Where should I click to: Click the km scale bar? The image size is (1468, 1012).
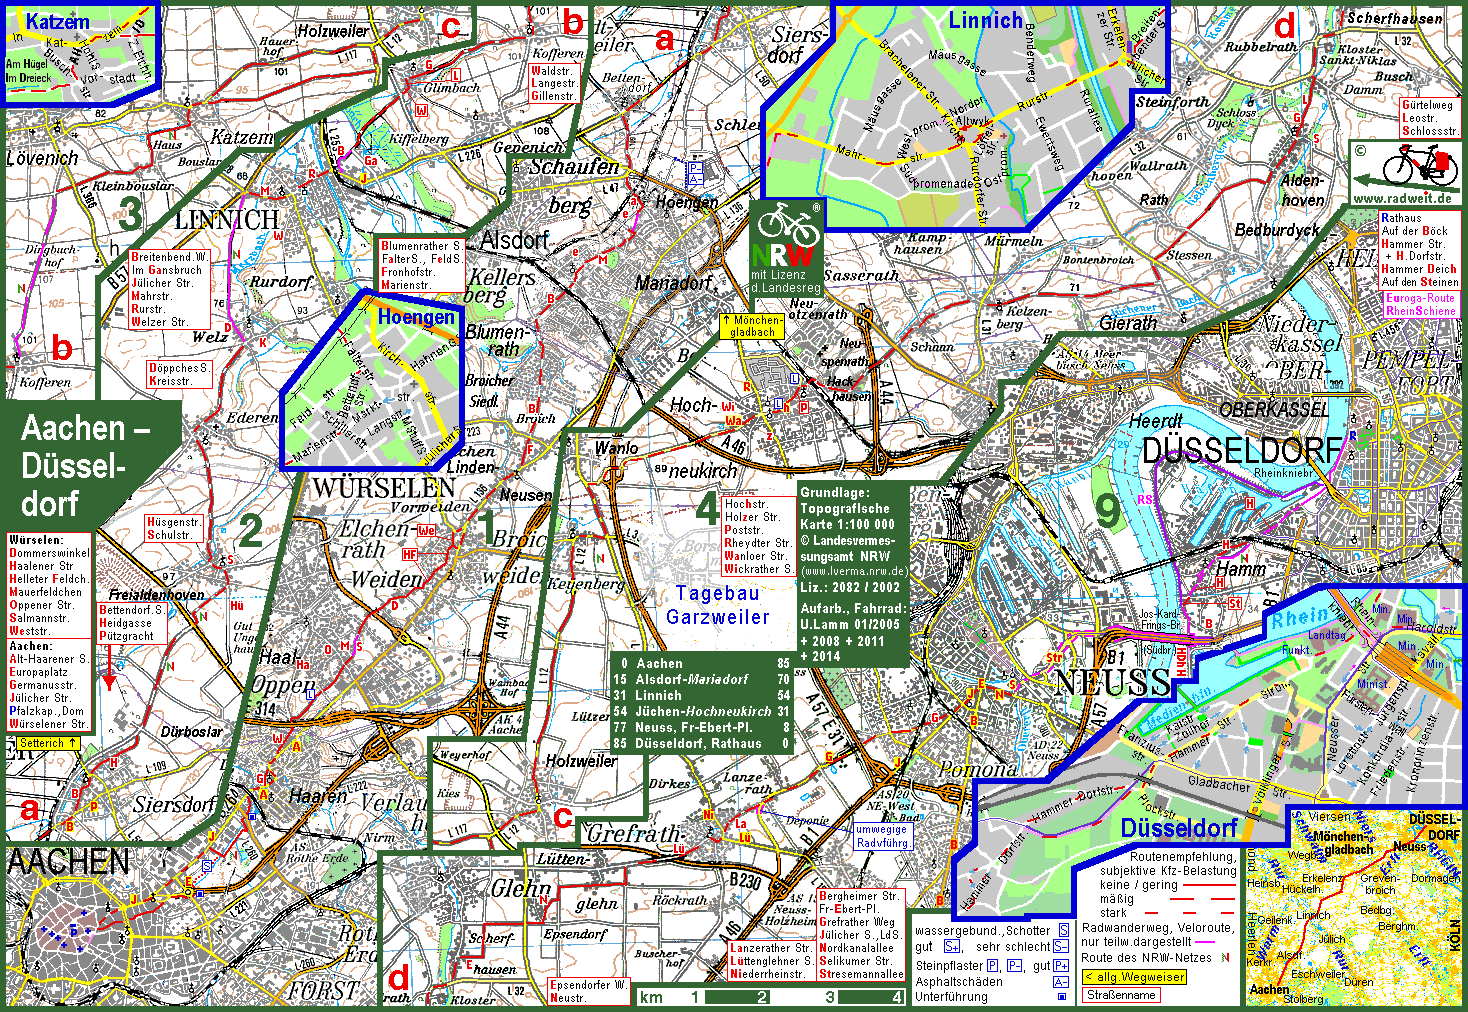pos(772,997)
